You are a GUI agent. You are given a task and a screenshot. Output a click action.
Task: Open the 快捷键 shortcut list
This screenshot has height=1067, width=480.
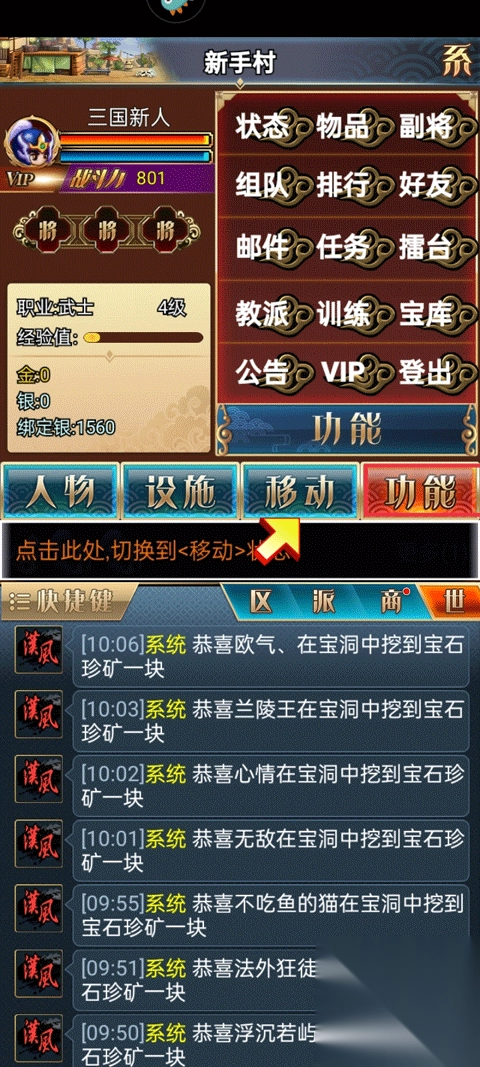(x=63, y=602)
